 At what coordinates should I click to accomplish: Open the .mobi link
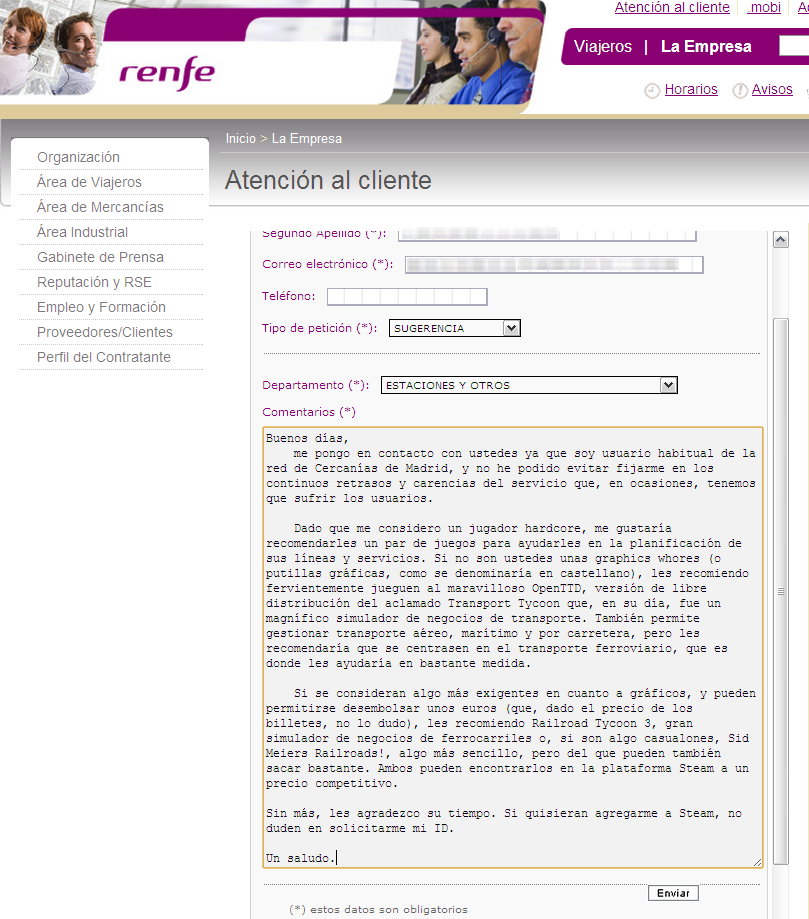coord(765,8)
